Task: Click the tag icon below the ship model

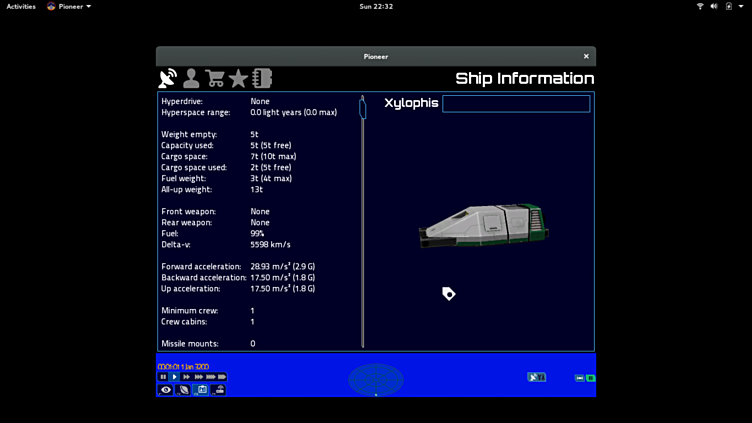Action: click(x=449, y=293)
